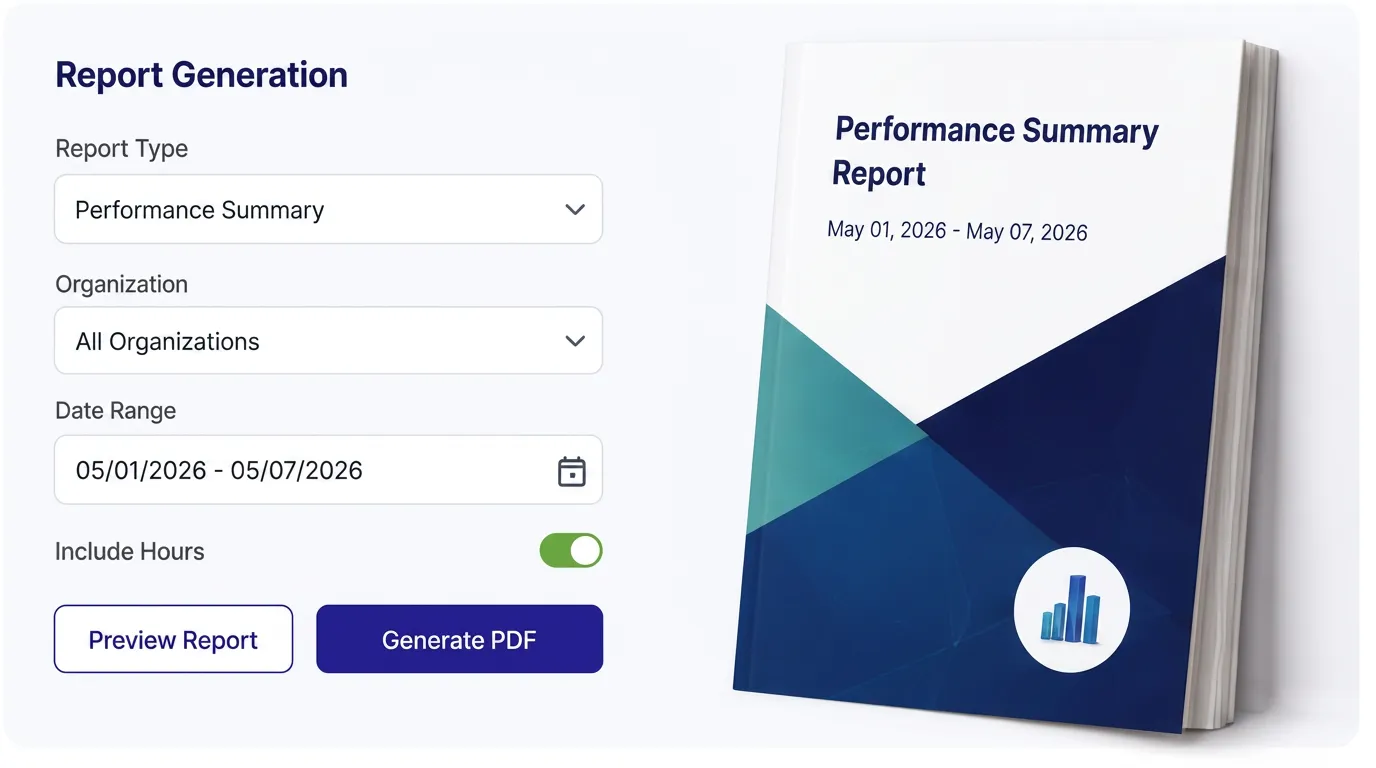Open the Report Type dropdown
Image resolution: width=1376 pixels, height=768 pixels.
click(328, 210)
